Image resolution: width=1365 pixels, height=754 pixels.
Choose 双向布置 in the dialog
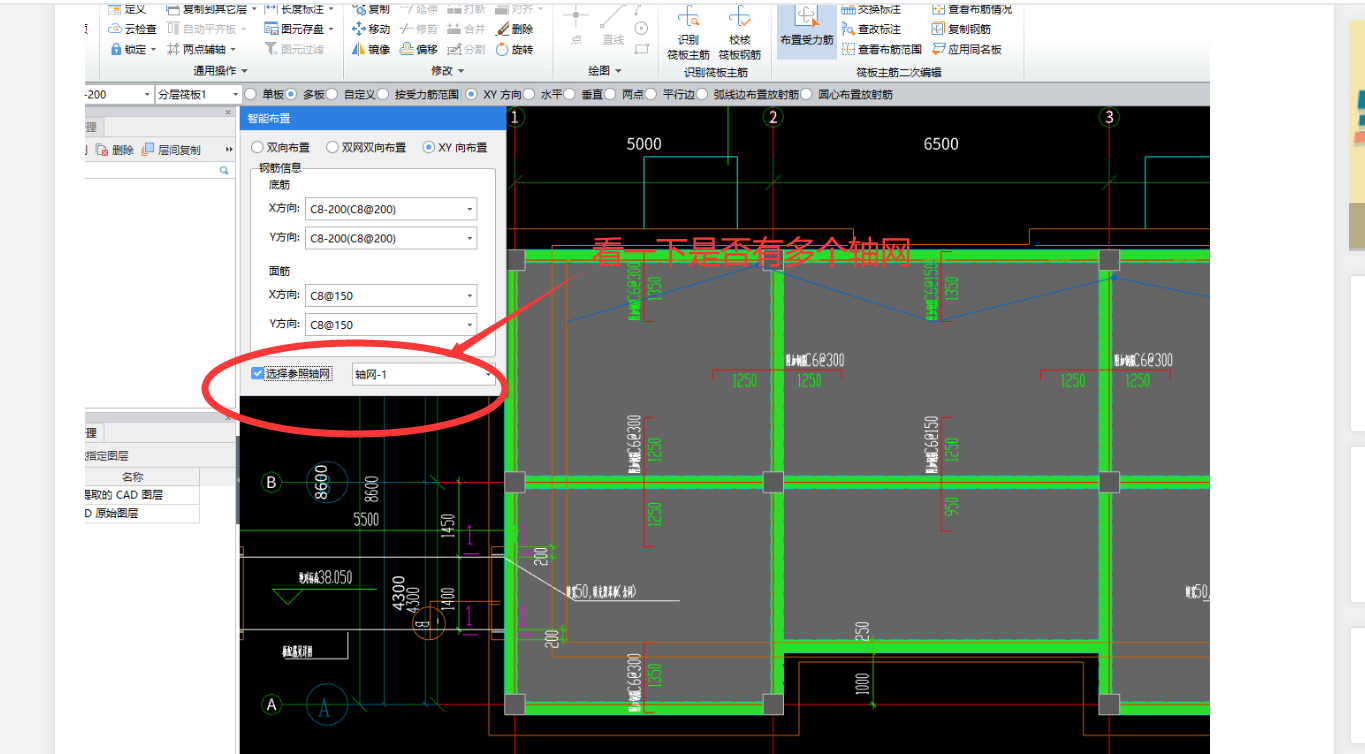[x=280, y=147]
